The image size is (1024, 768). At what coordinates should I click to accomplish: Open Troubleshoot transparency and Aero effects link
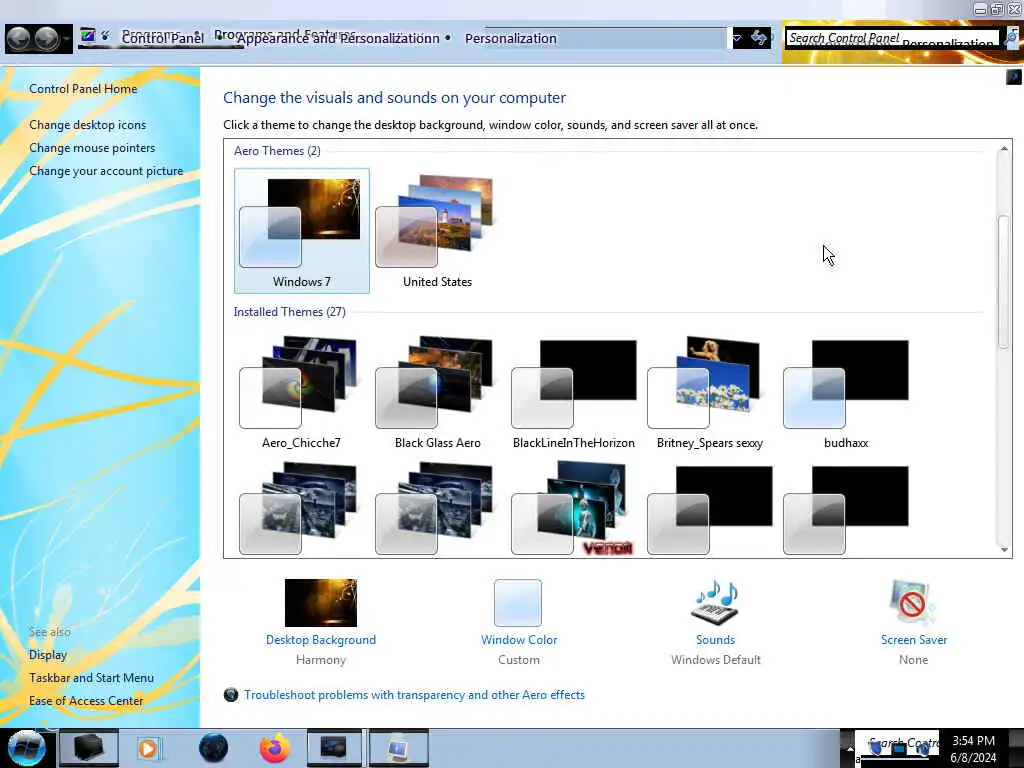point(414,695)
